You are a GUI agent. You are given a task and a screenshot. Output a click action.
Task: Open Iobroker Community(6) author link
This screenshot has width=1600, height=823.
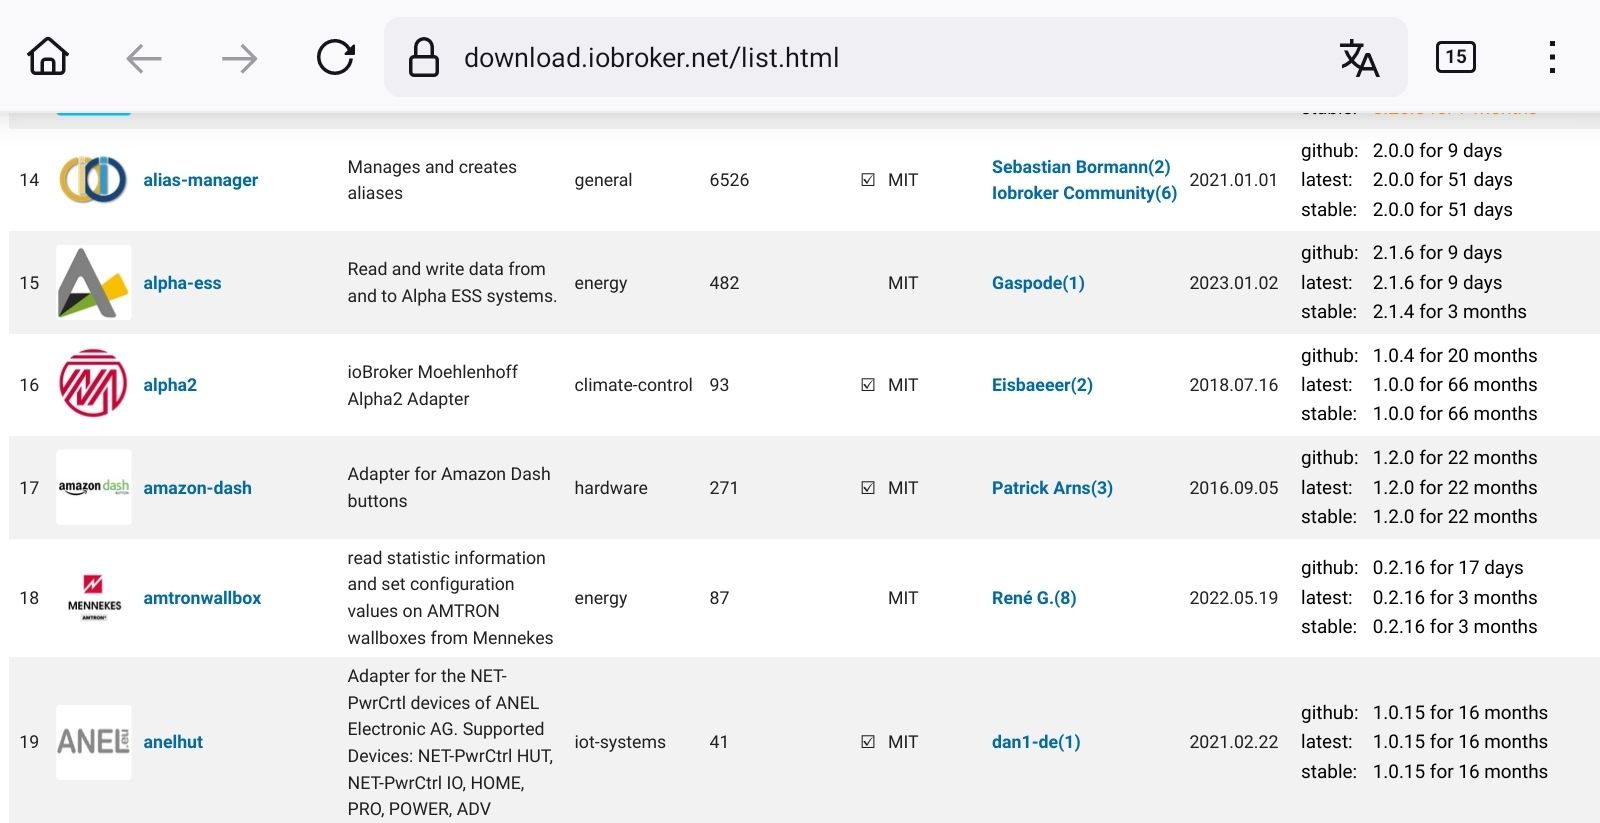[1084, 193]
